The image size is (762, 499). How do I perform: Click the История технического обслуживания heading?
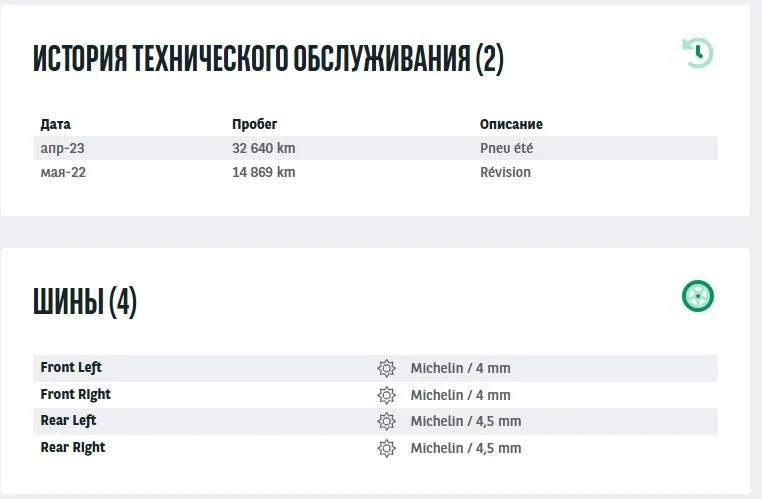[x=268, y=60]
